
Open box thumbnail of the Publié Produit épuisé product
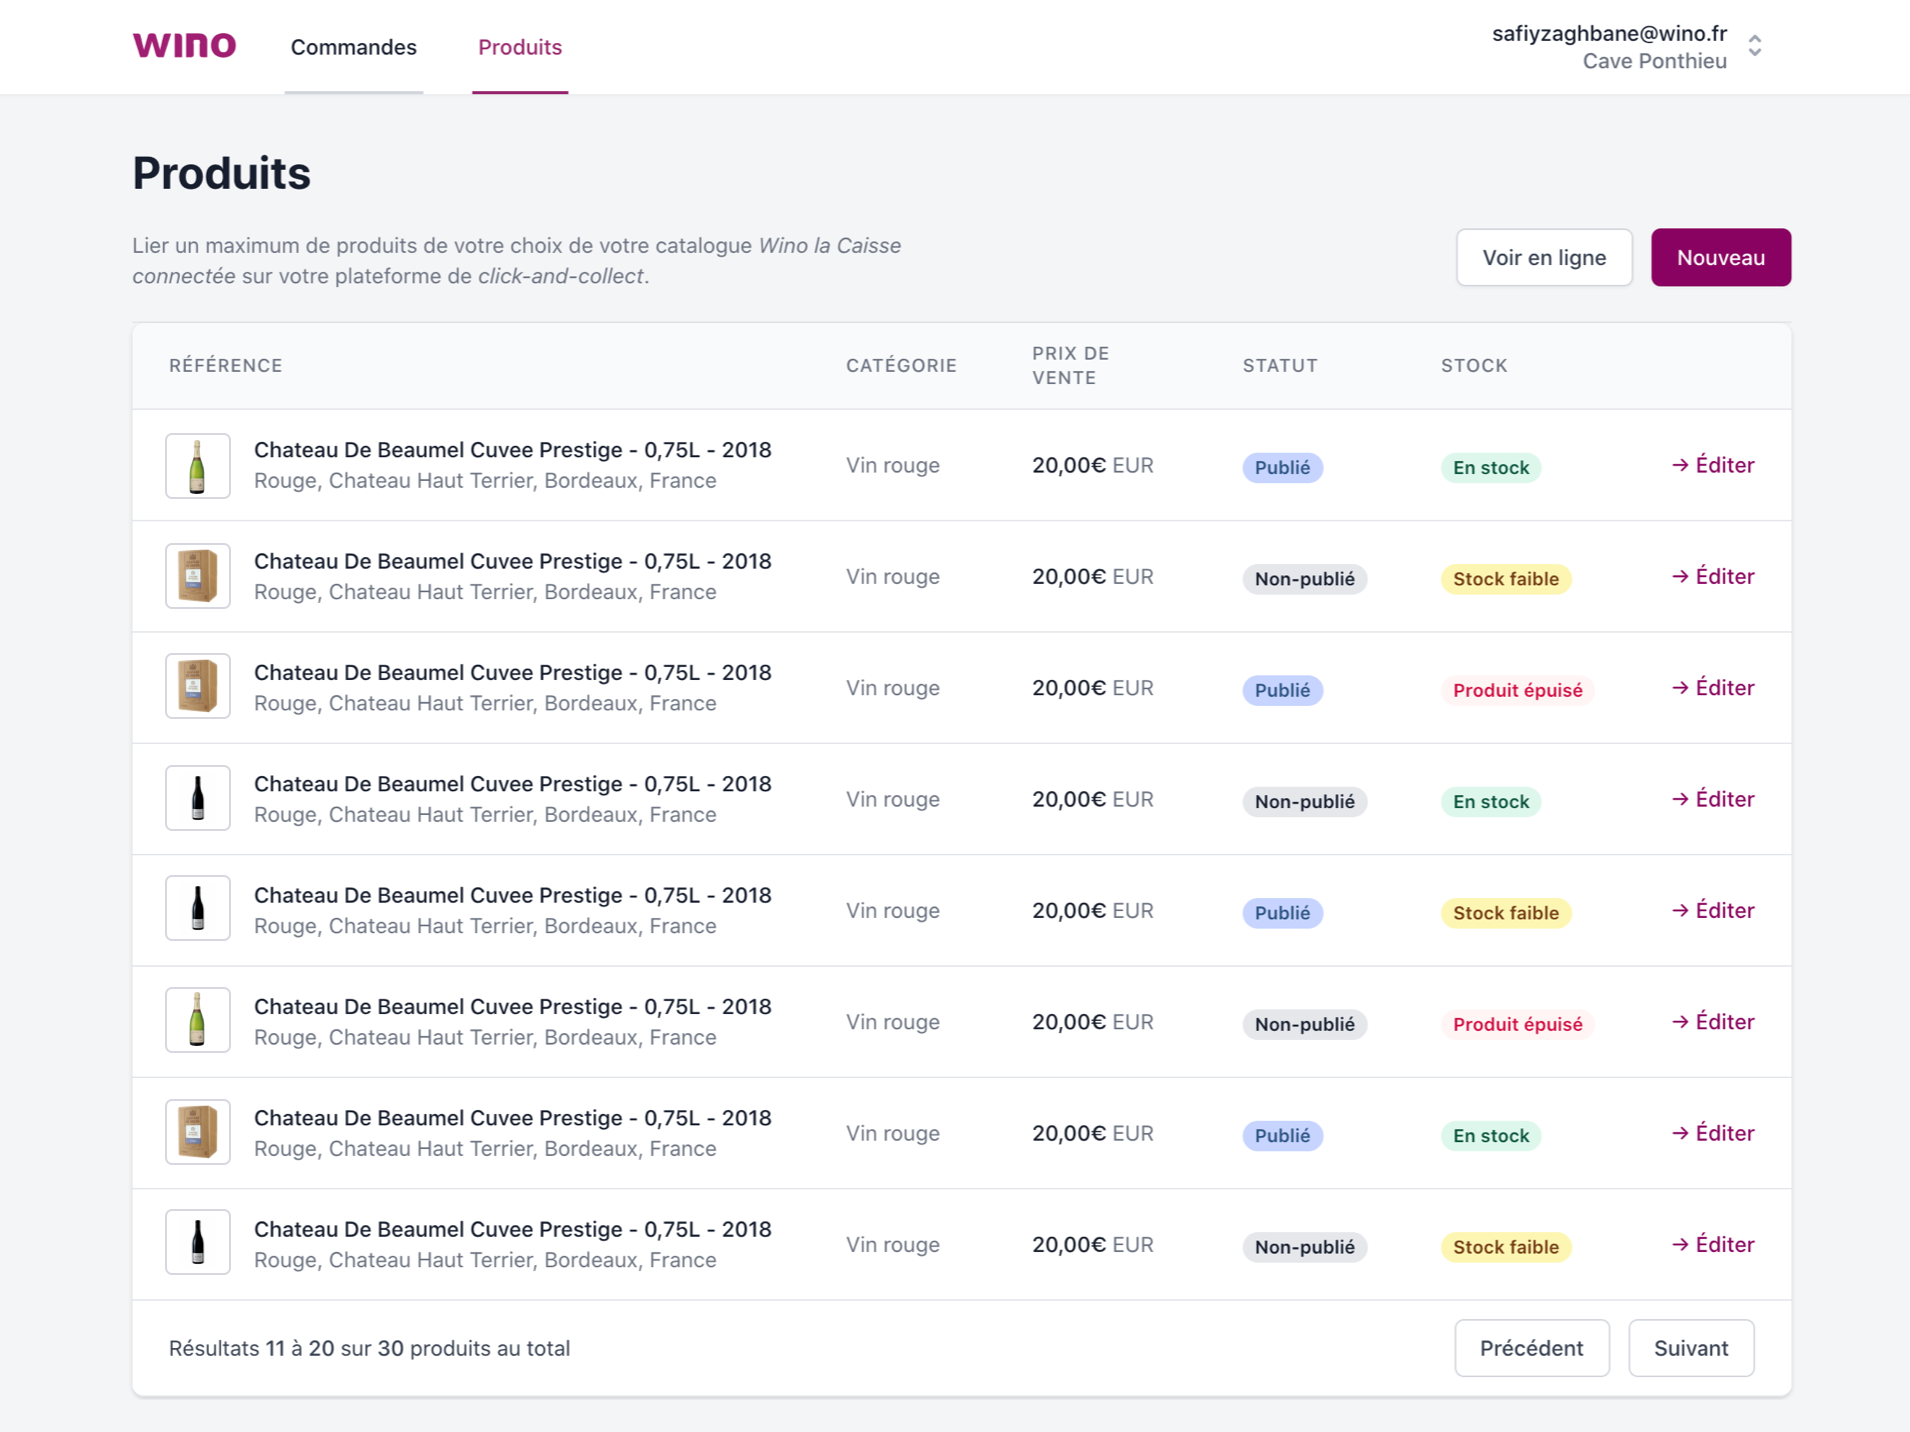tap(198, 687)
